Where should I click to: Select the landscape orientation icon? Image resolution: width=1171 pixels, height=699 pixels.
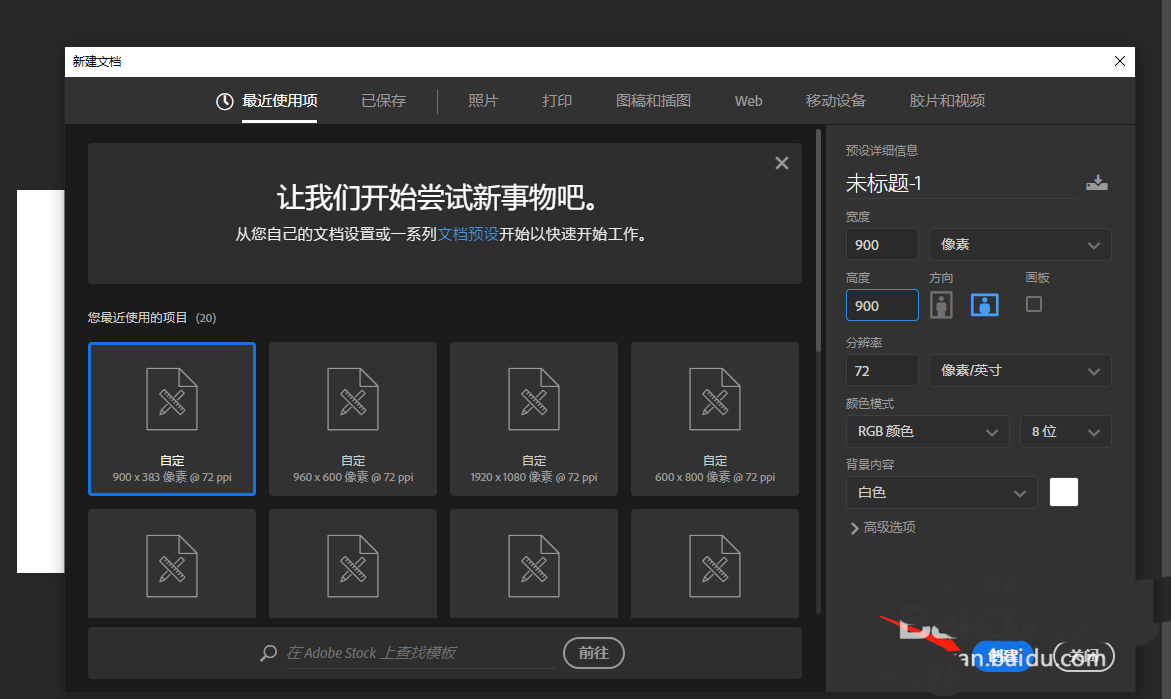tap(984, 304)
